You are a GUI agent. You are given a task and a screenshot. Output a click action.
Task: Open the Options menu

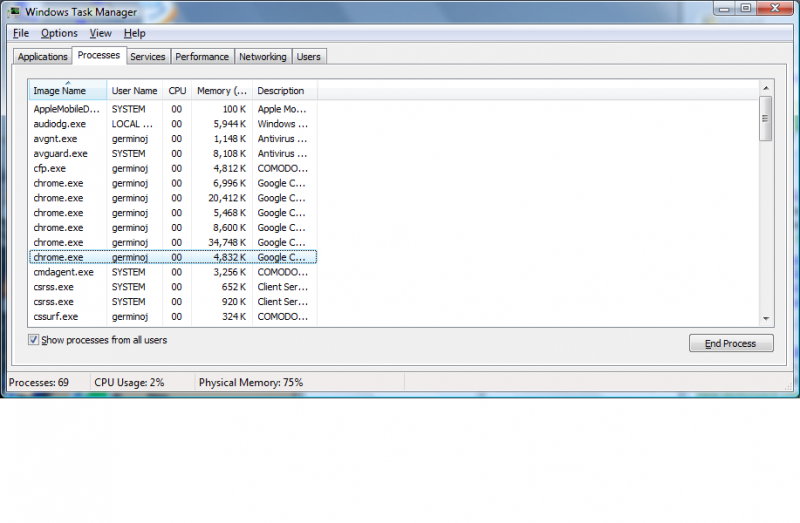[x=59, y=33]
